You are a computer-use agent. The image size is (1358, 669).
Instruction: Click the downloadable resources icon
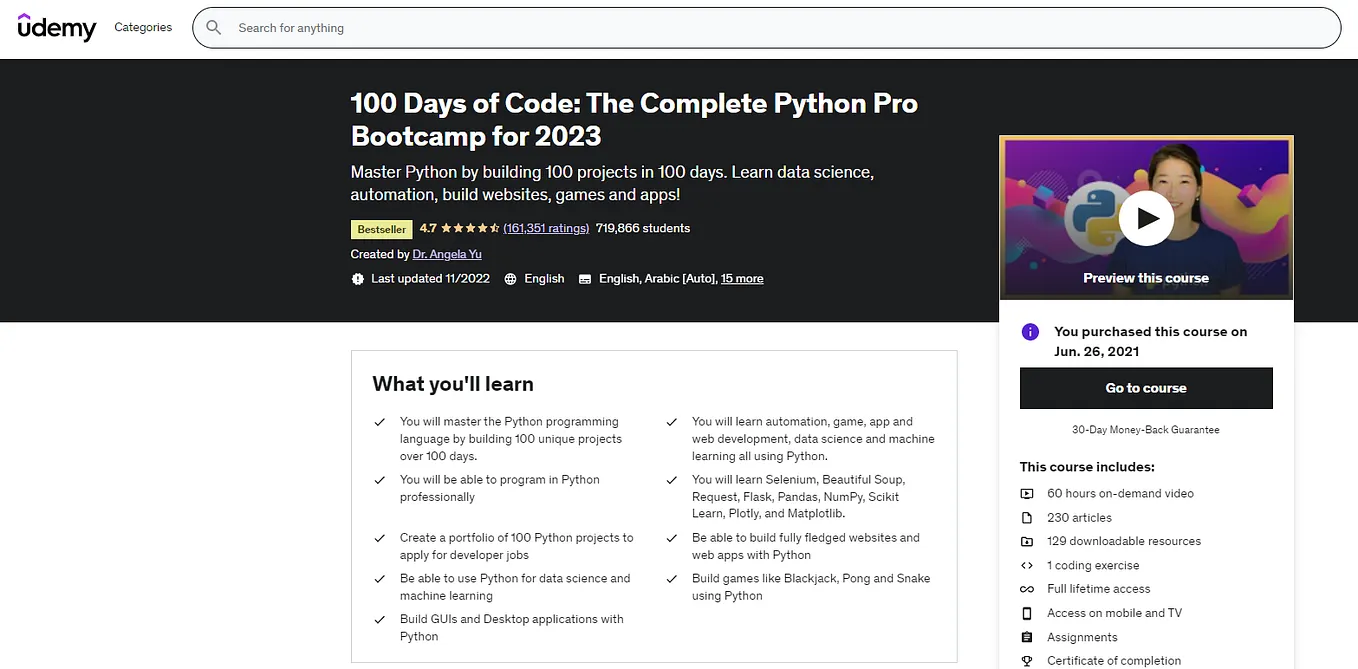pyautogui.click(x=1027, y=542)
